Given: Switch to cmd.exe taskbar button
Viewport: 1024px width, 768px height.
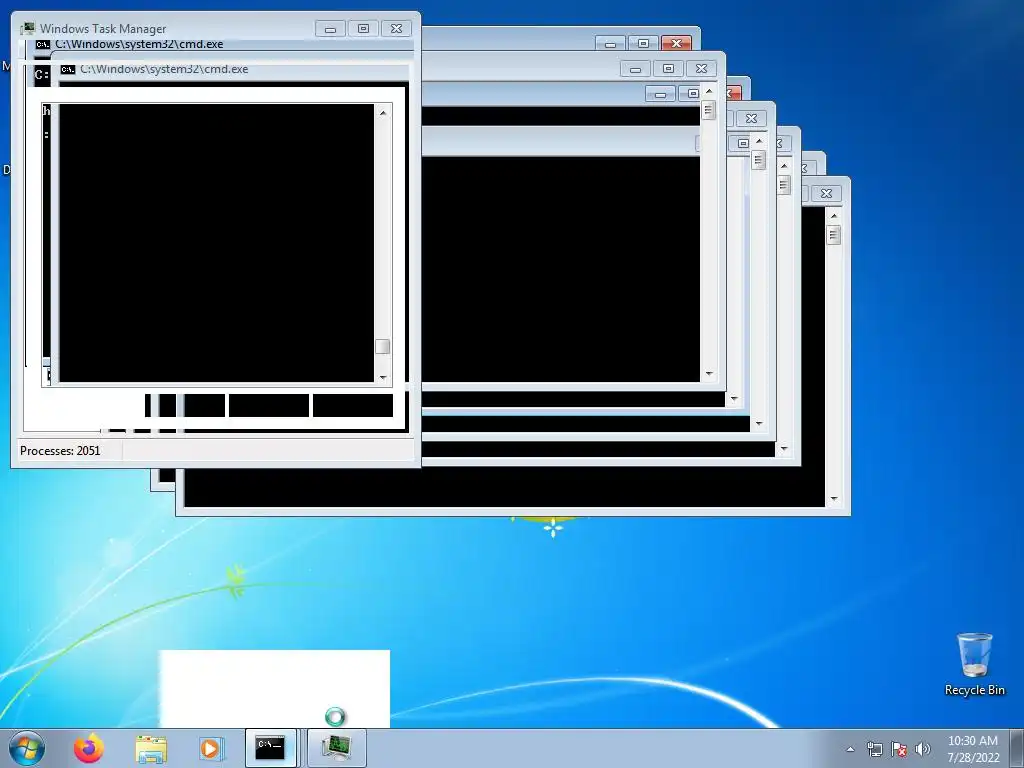Looking at the screenshot, I should [270, 748].
